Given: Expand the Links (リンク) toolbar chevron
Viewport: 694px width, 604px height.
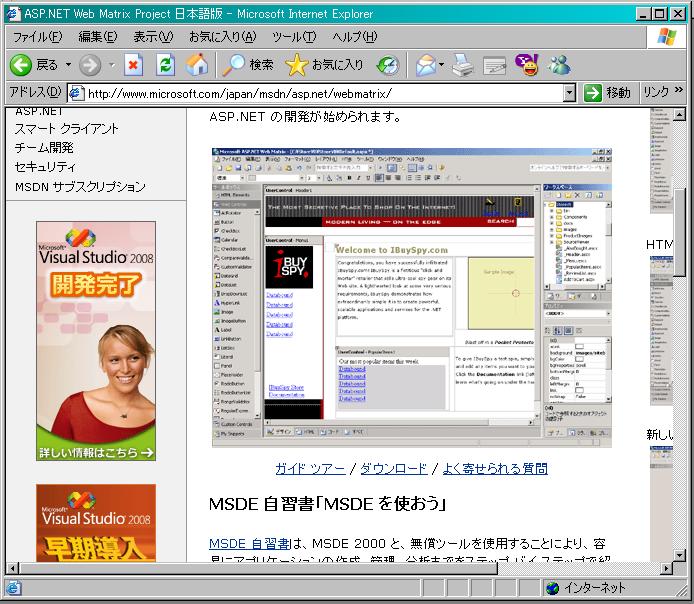Looking at the screenshot, I should (679, 90).
